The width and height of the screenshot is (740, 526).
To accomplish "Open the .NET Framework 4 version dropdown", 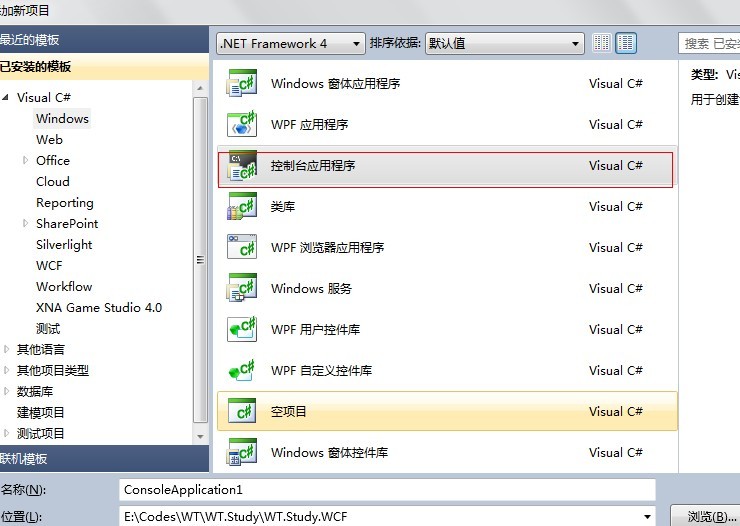I will pos(291,43).
